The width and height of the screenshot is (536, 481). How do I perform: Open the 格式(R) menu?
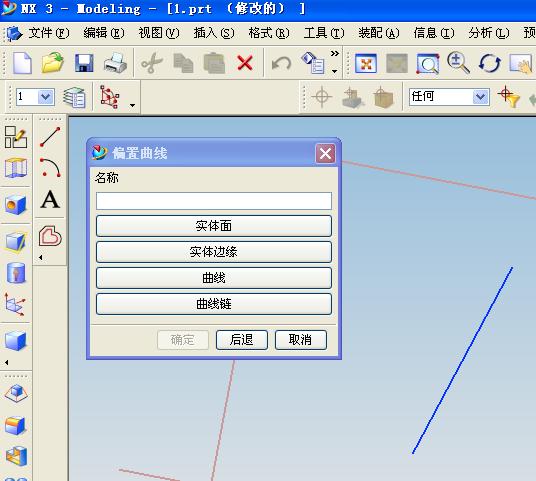click(269, 33)
